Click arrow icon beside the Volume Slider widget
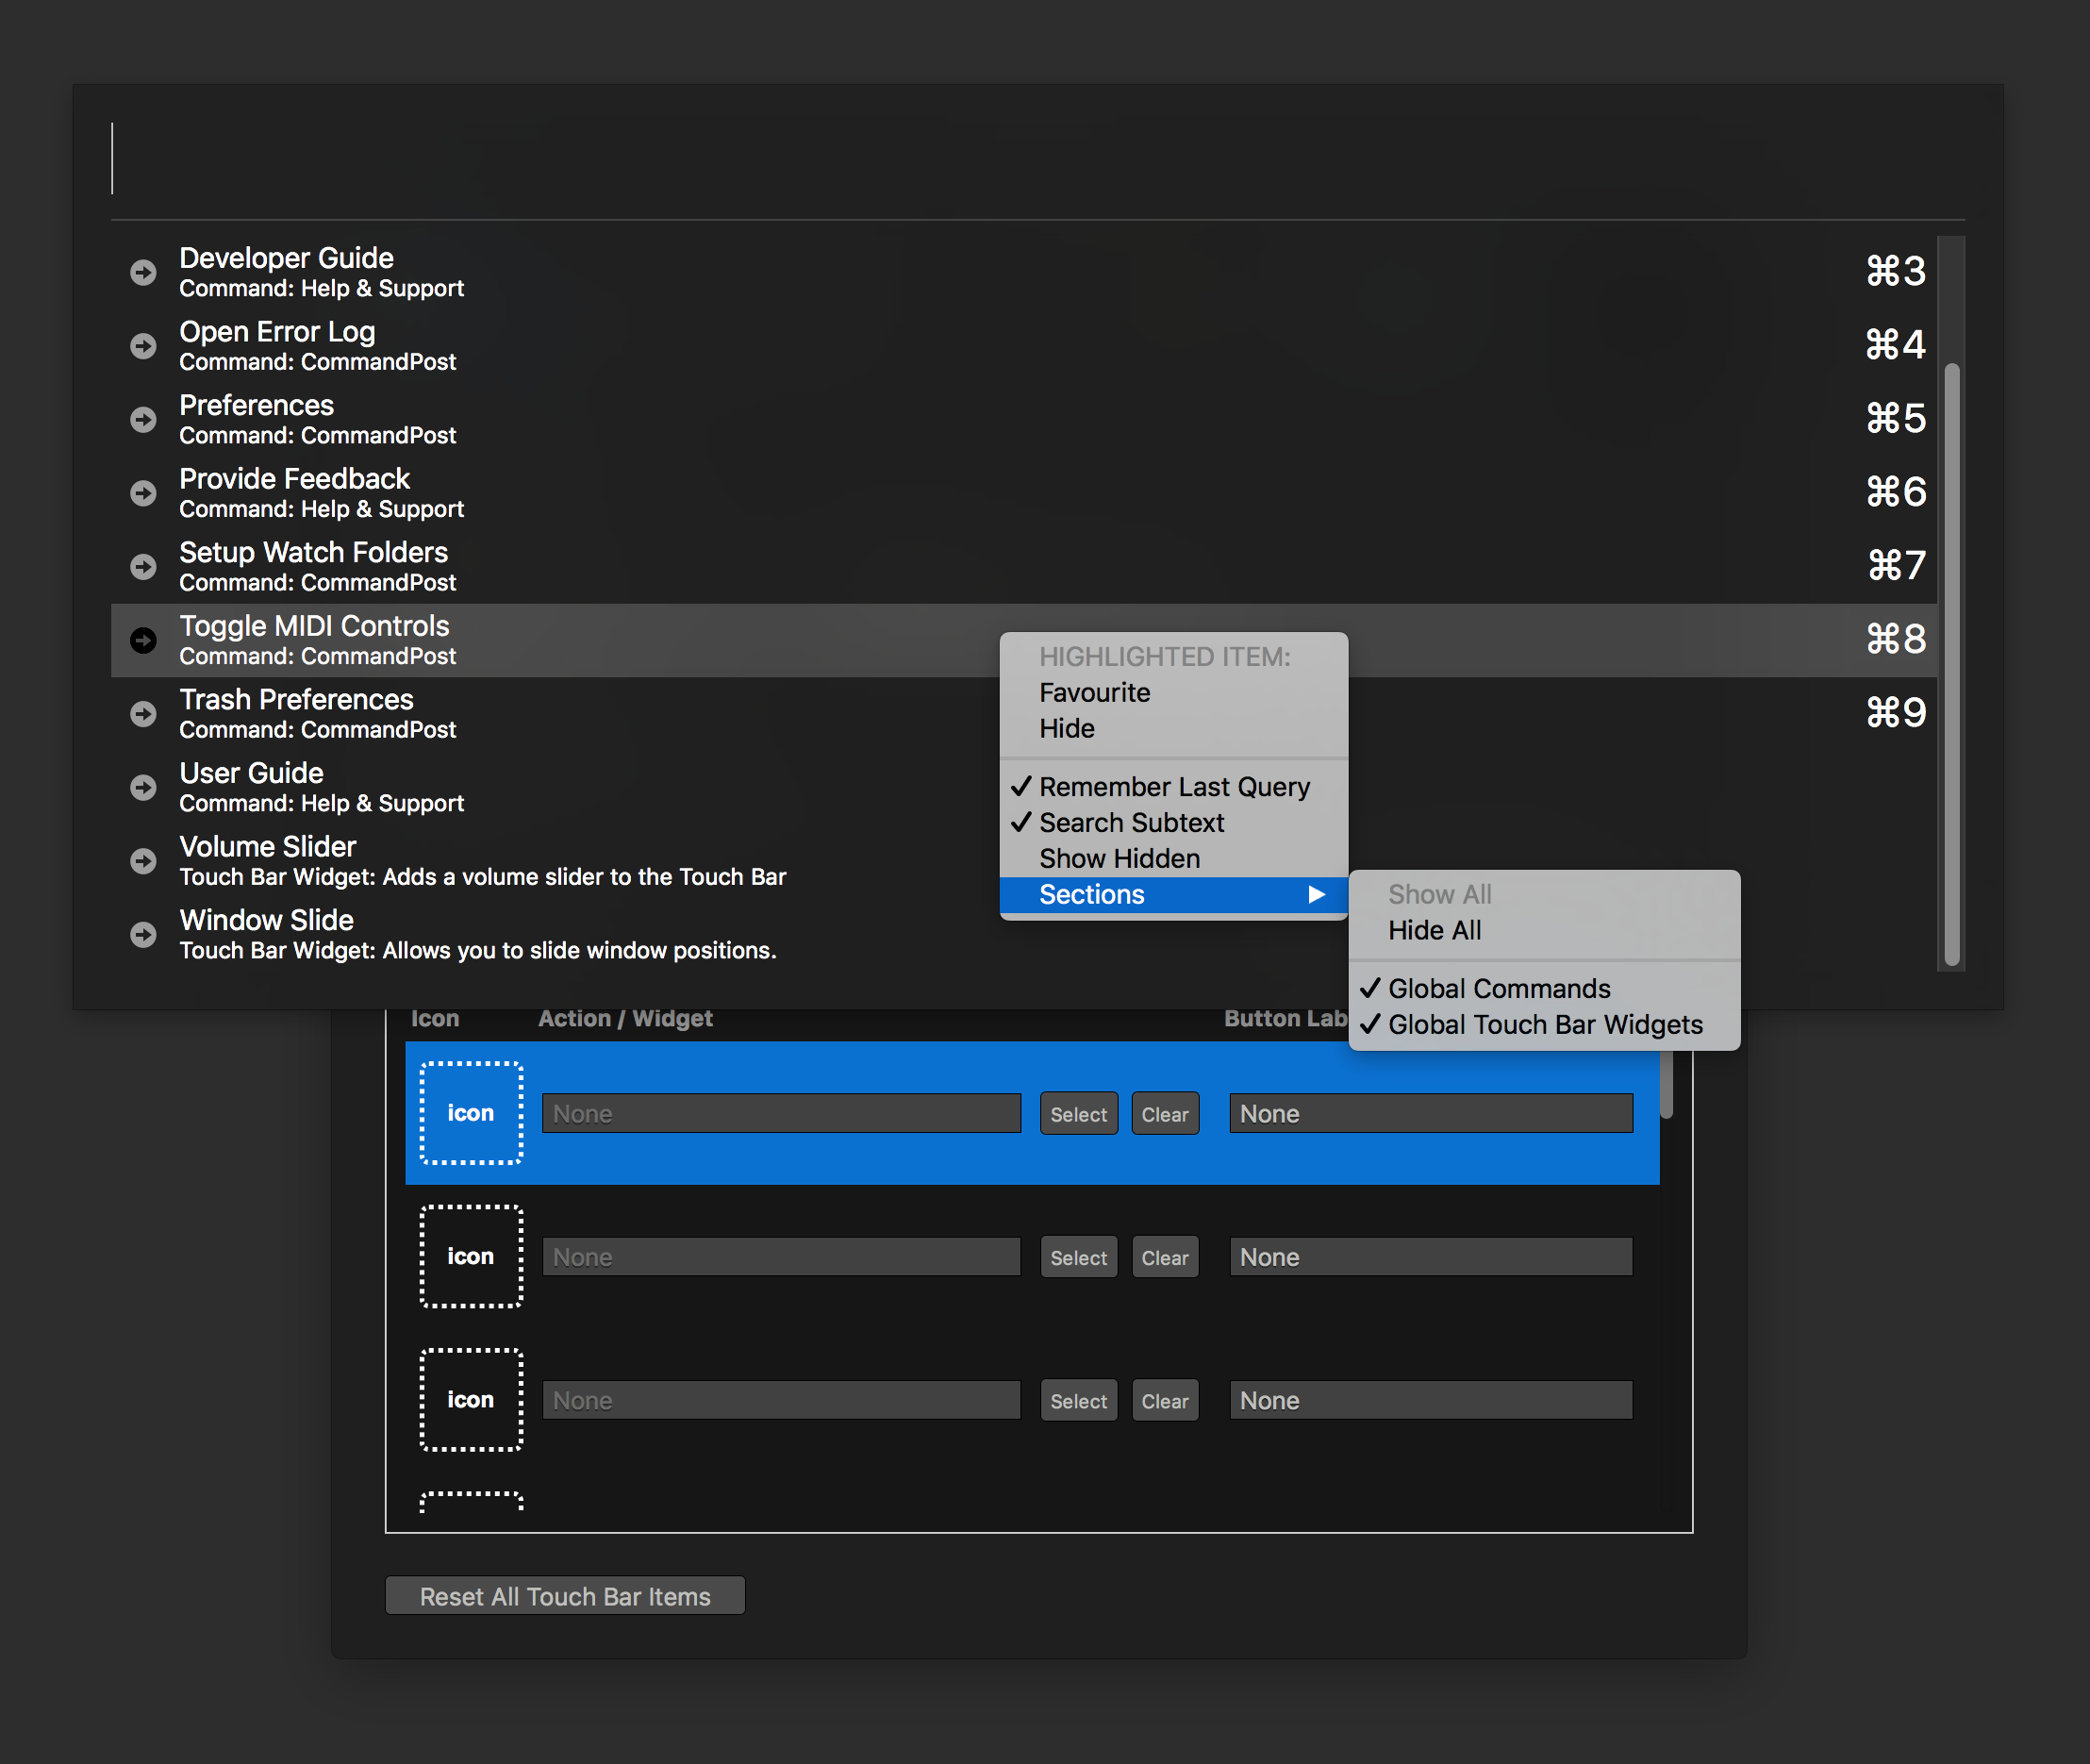Image resolution: width=2090 pixels, height=1764 pixels. click(144, 860)
